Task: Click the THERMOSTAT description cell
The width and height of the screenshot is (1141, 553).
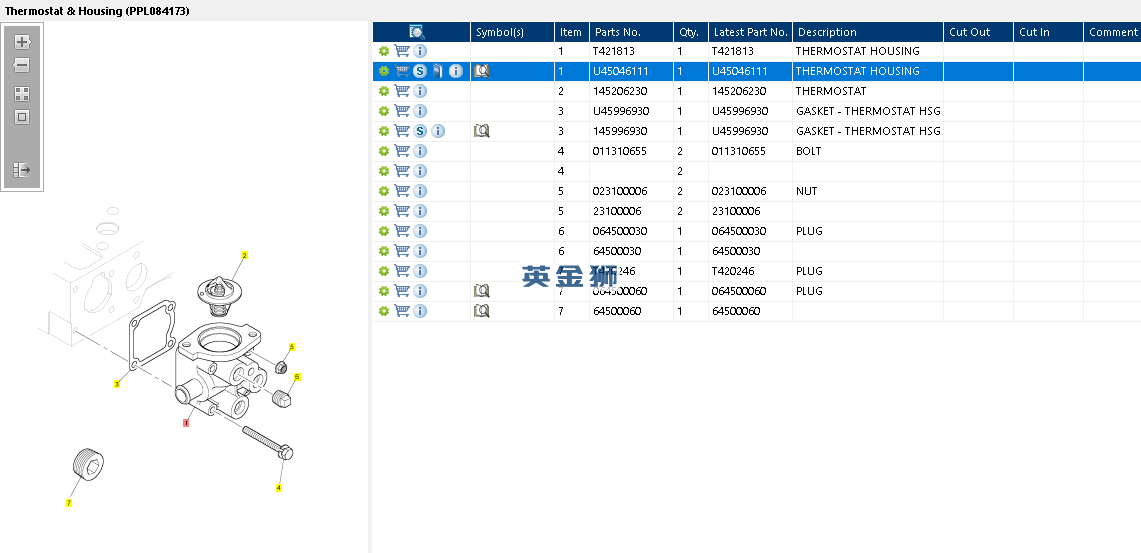Action: tap(868, 91)
